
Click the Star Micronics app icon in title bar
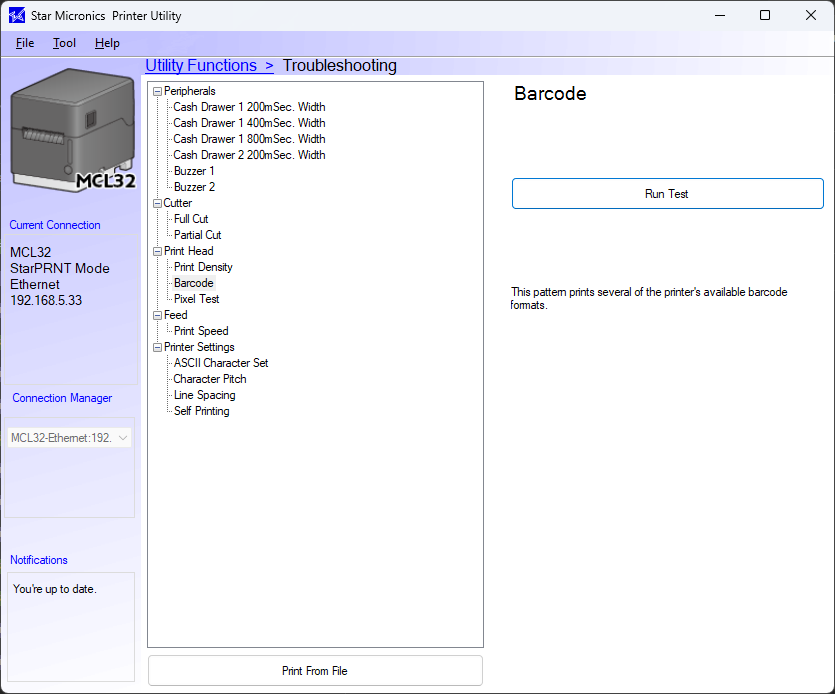click(x=17, y=16)
